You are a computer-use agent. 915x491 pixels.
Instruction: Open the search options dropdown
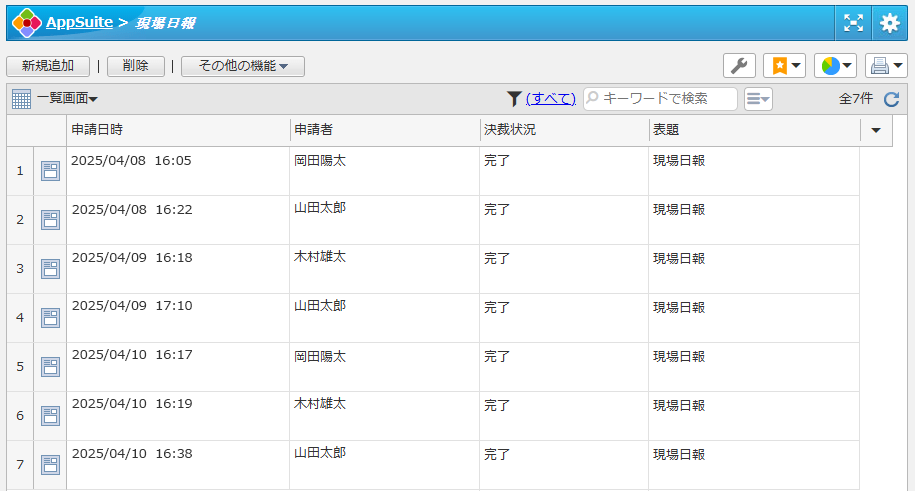(758, 99)
